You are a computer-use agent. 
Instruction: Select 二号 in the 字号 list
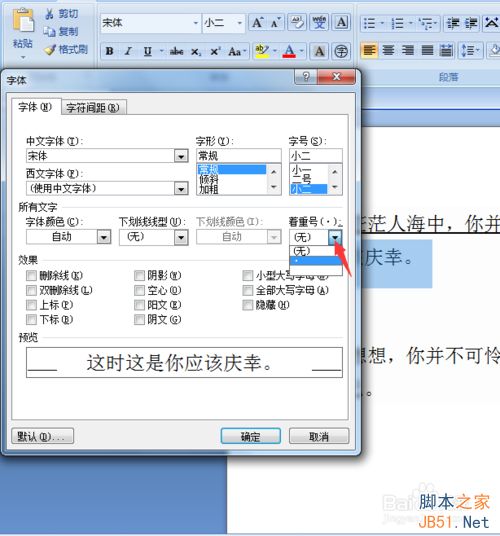tap(309, 179)
